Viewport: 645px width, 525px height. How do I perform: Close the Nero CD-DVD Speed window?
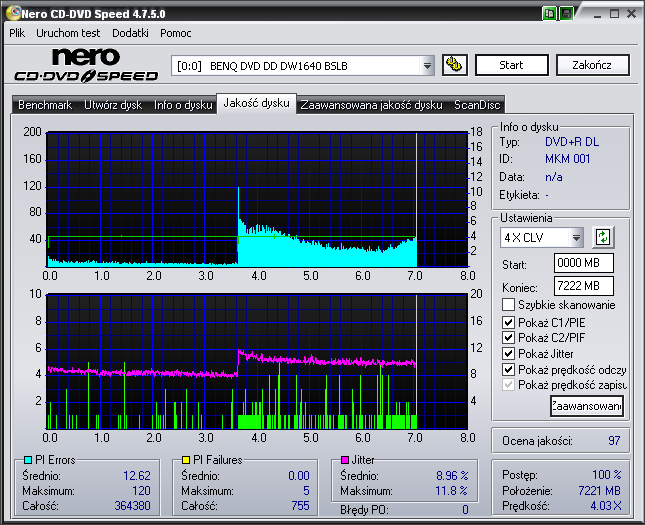coord(631,14)
